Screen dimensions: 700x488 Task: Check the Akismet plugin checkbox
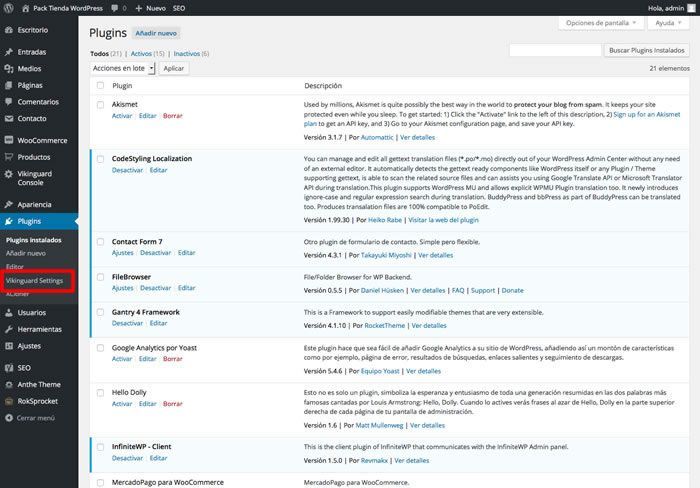100,104
